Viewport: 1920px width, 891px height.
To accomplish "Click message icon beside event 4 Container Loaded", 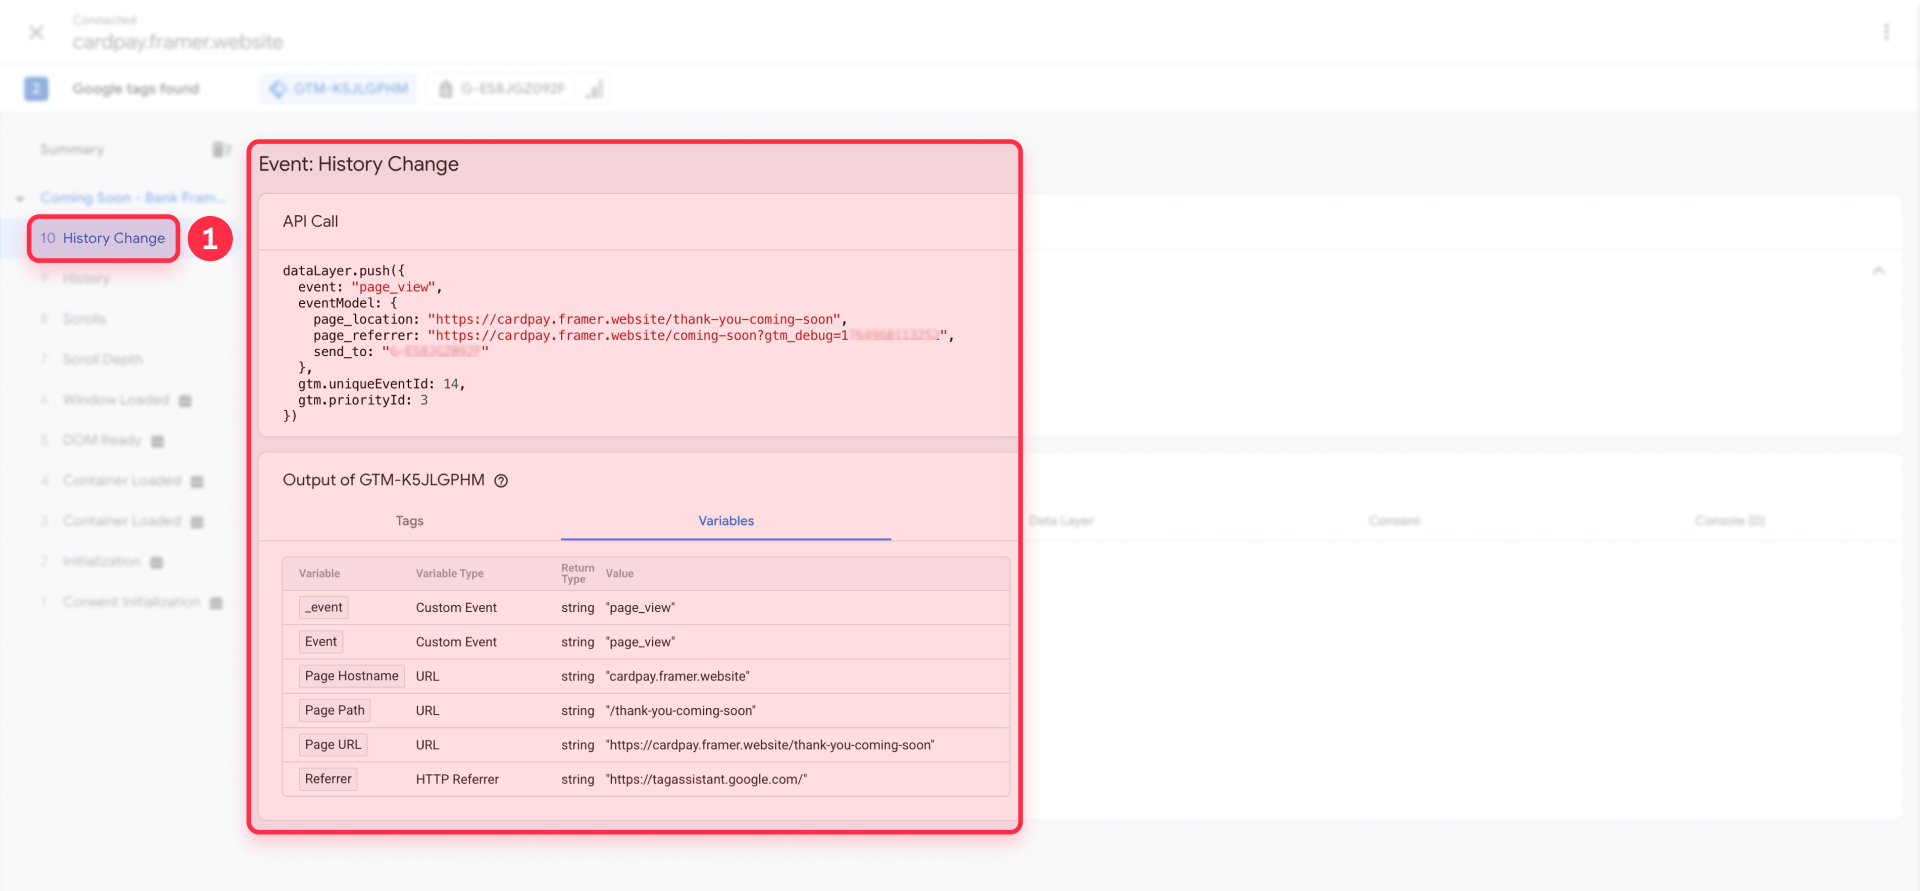I will 197,482.
